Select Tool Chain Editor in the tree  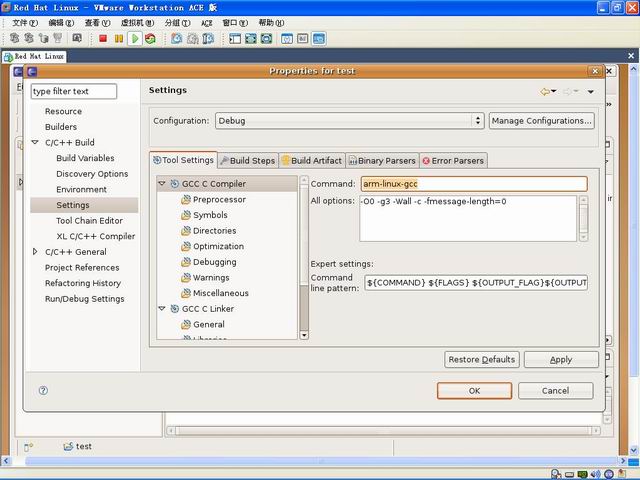pyautogui.click(x=89, y=221)
